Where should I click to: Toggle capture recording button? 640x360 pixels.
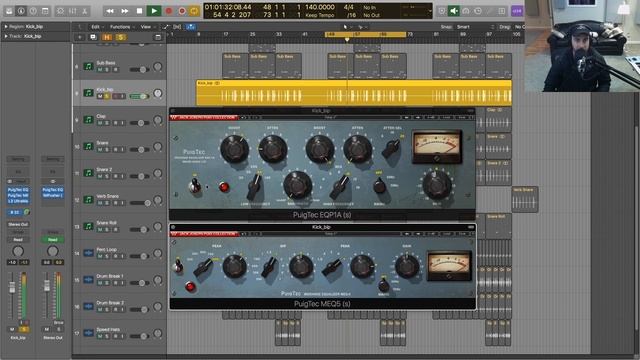[182, 11]
